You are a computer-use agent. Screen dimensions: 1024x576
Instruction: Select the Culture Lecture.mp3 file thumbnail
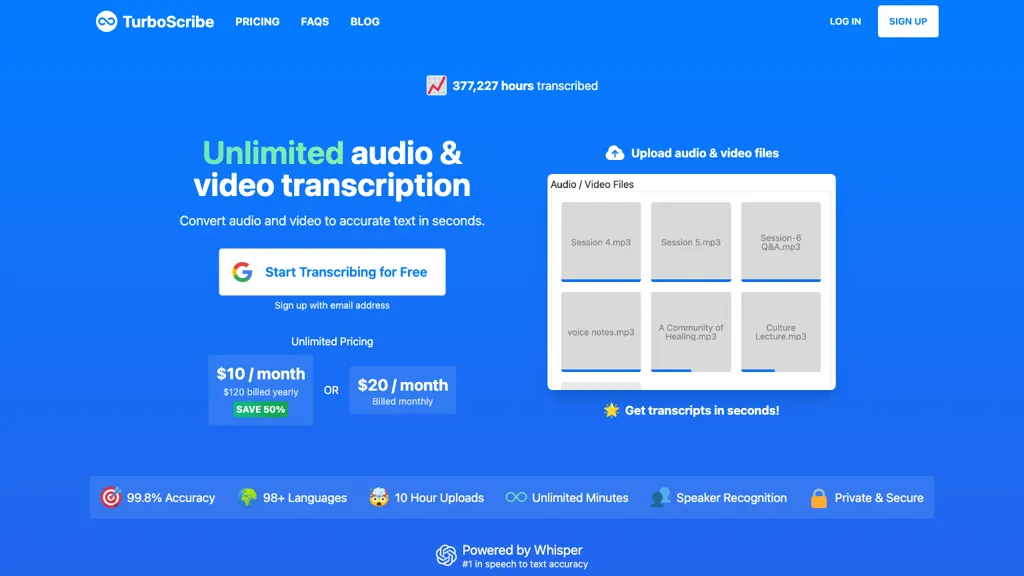tap(780, 331)
